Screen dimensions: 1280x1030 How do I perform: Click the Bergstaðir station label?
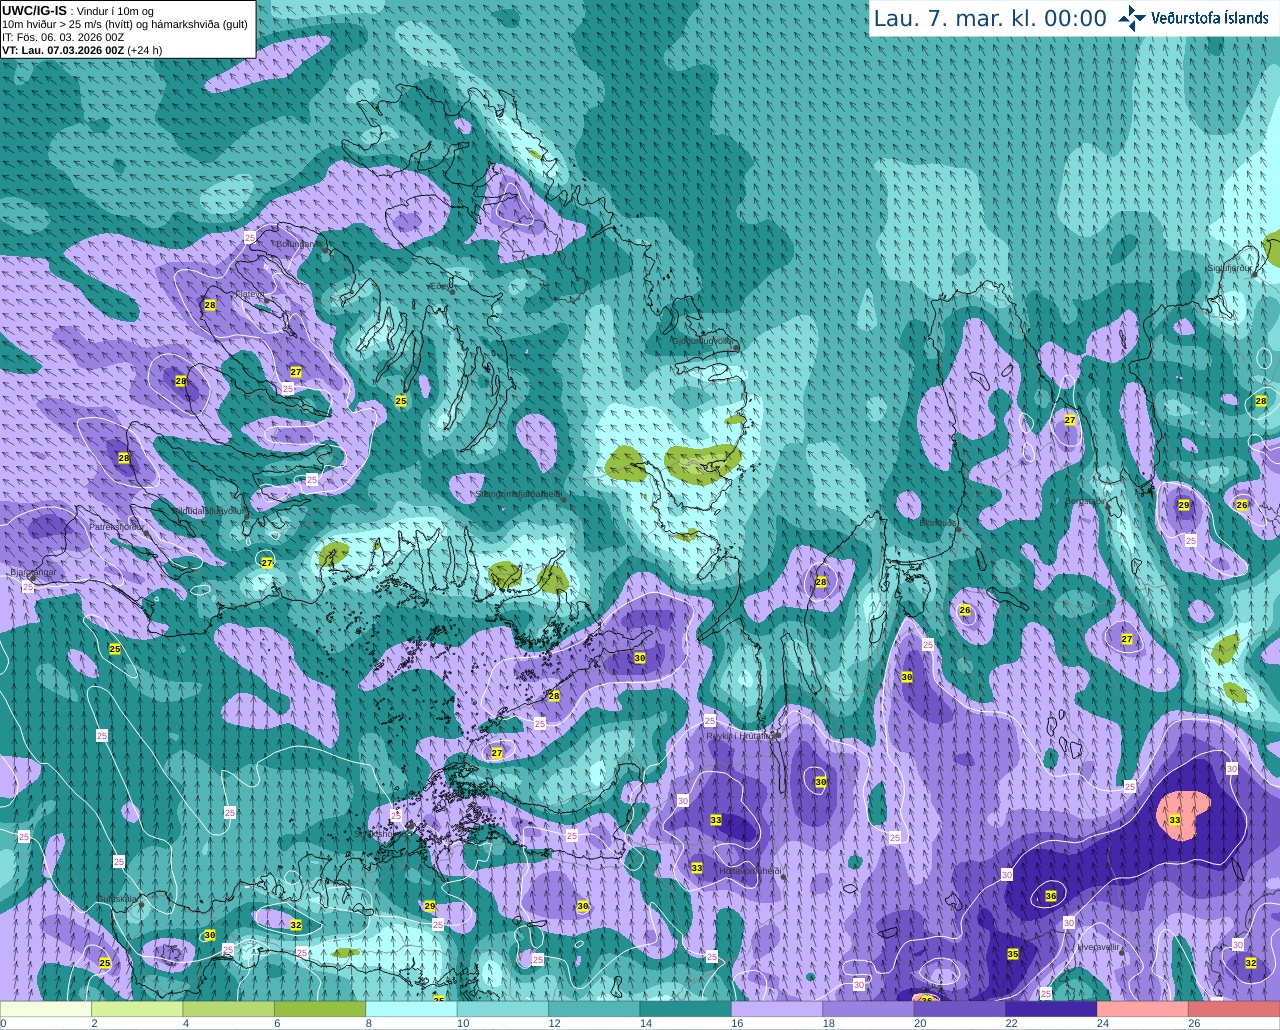click(1087, 501)
